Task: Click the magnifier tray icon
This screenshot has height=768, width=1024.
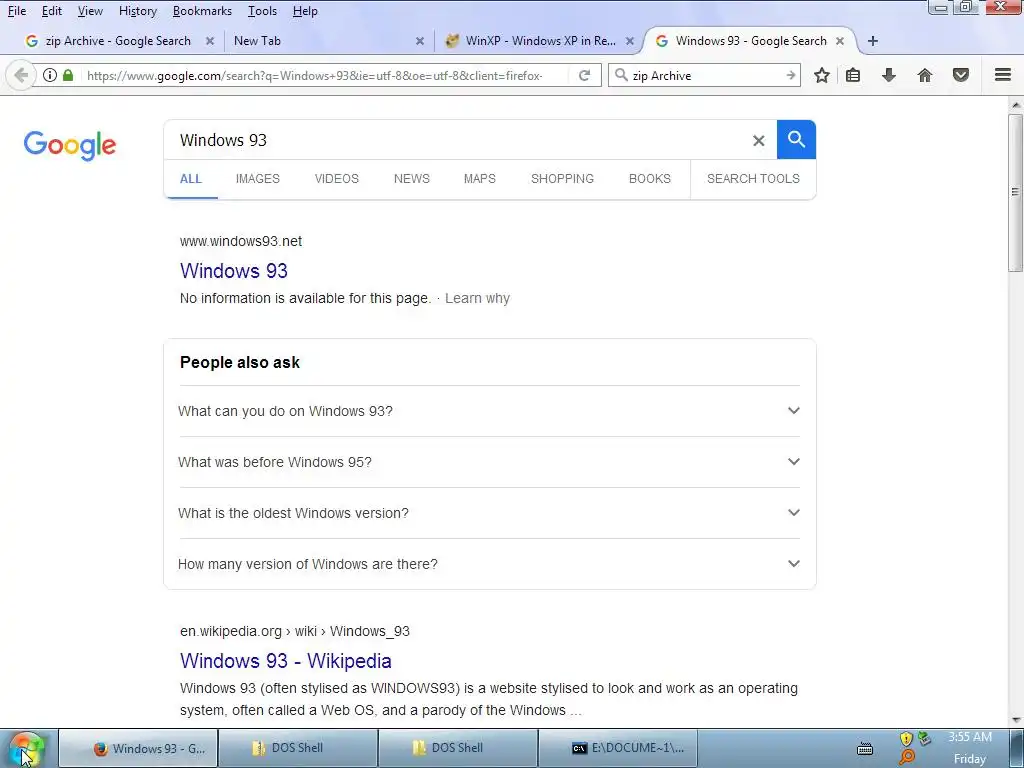Action: pos(906,757)
